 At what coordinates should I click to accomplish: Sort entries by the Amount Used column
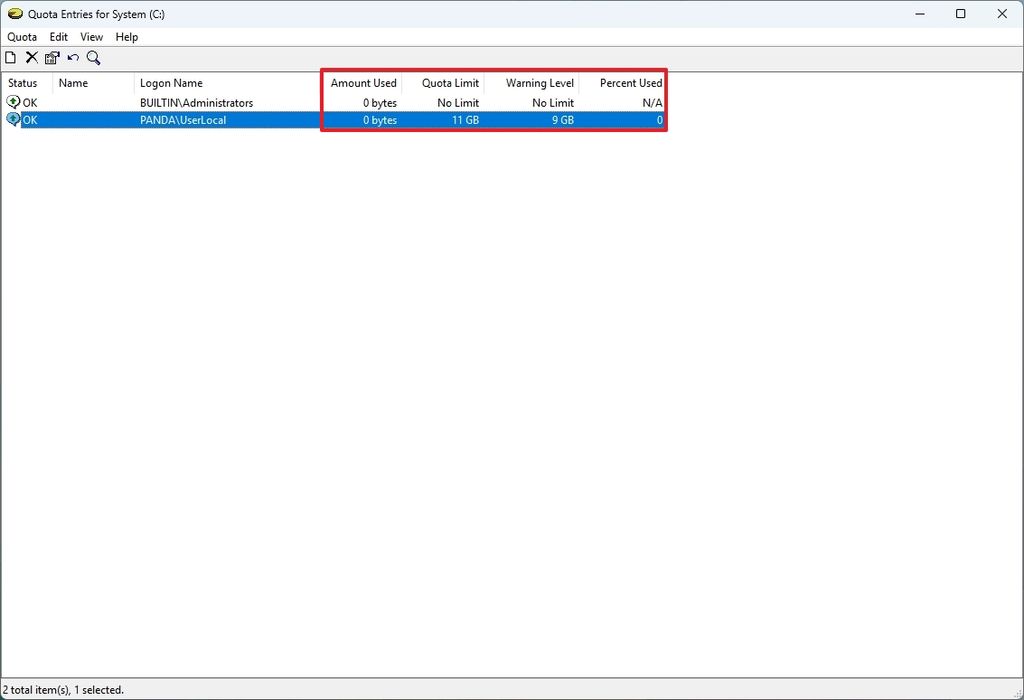363,83
